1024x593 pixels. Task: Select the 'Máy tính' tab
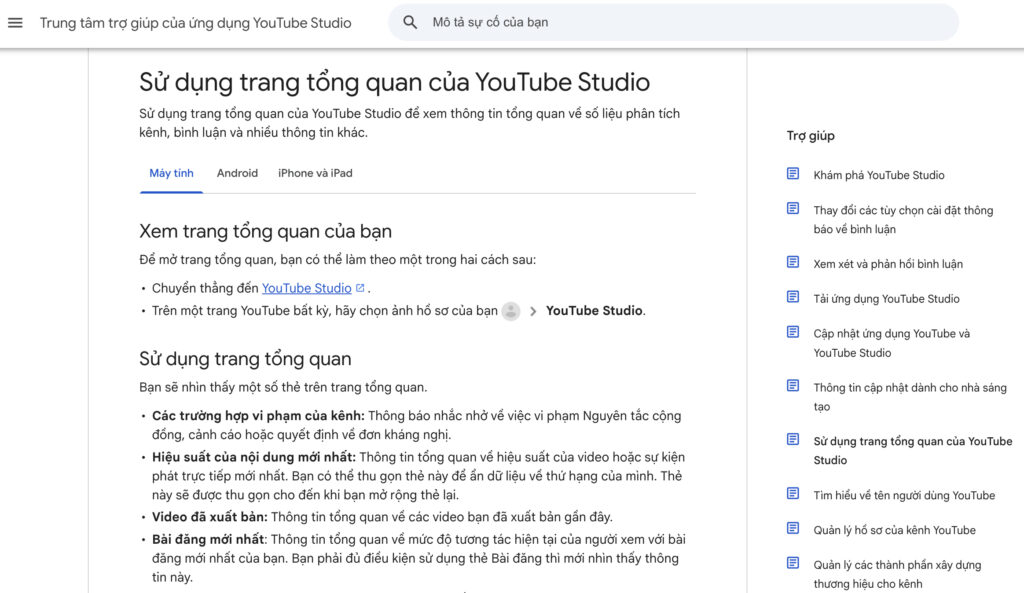[171, 173]
